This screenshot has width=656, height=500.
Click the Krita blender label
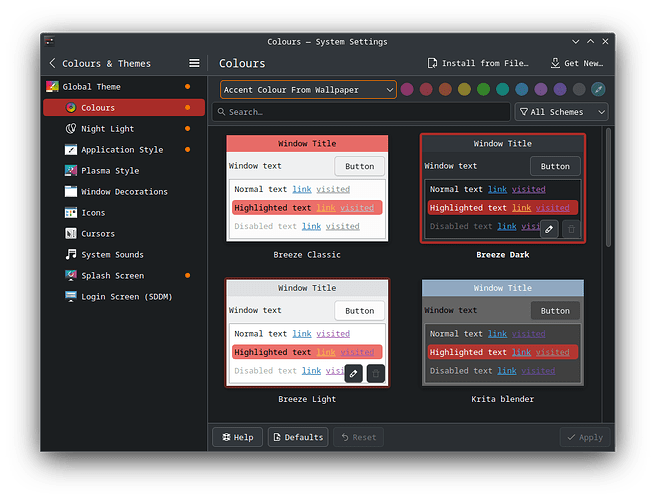(x=502, y=399)
